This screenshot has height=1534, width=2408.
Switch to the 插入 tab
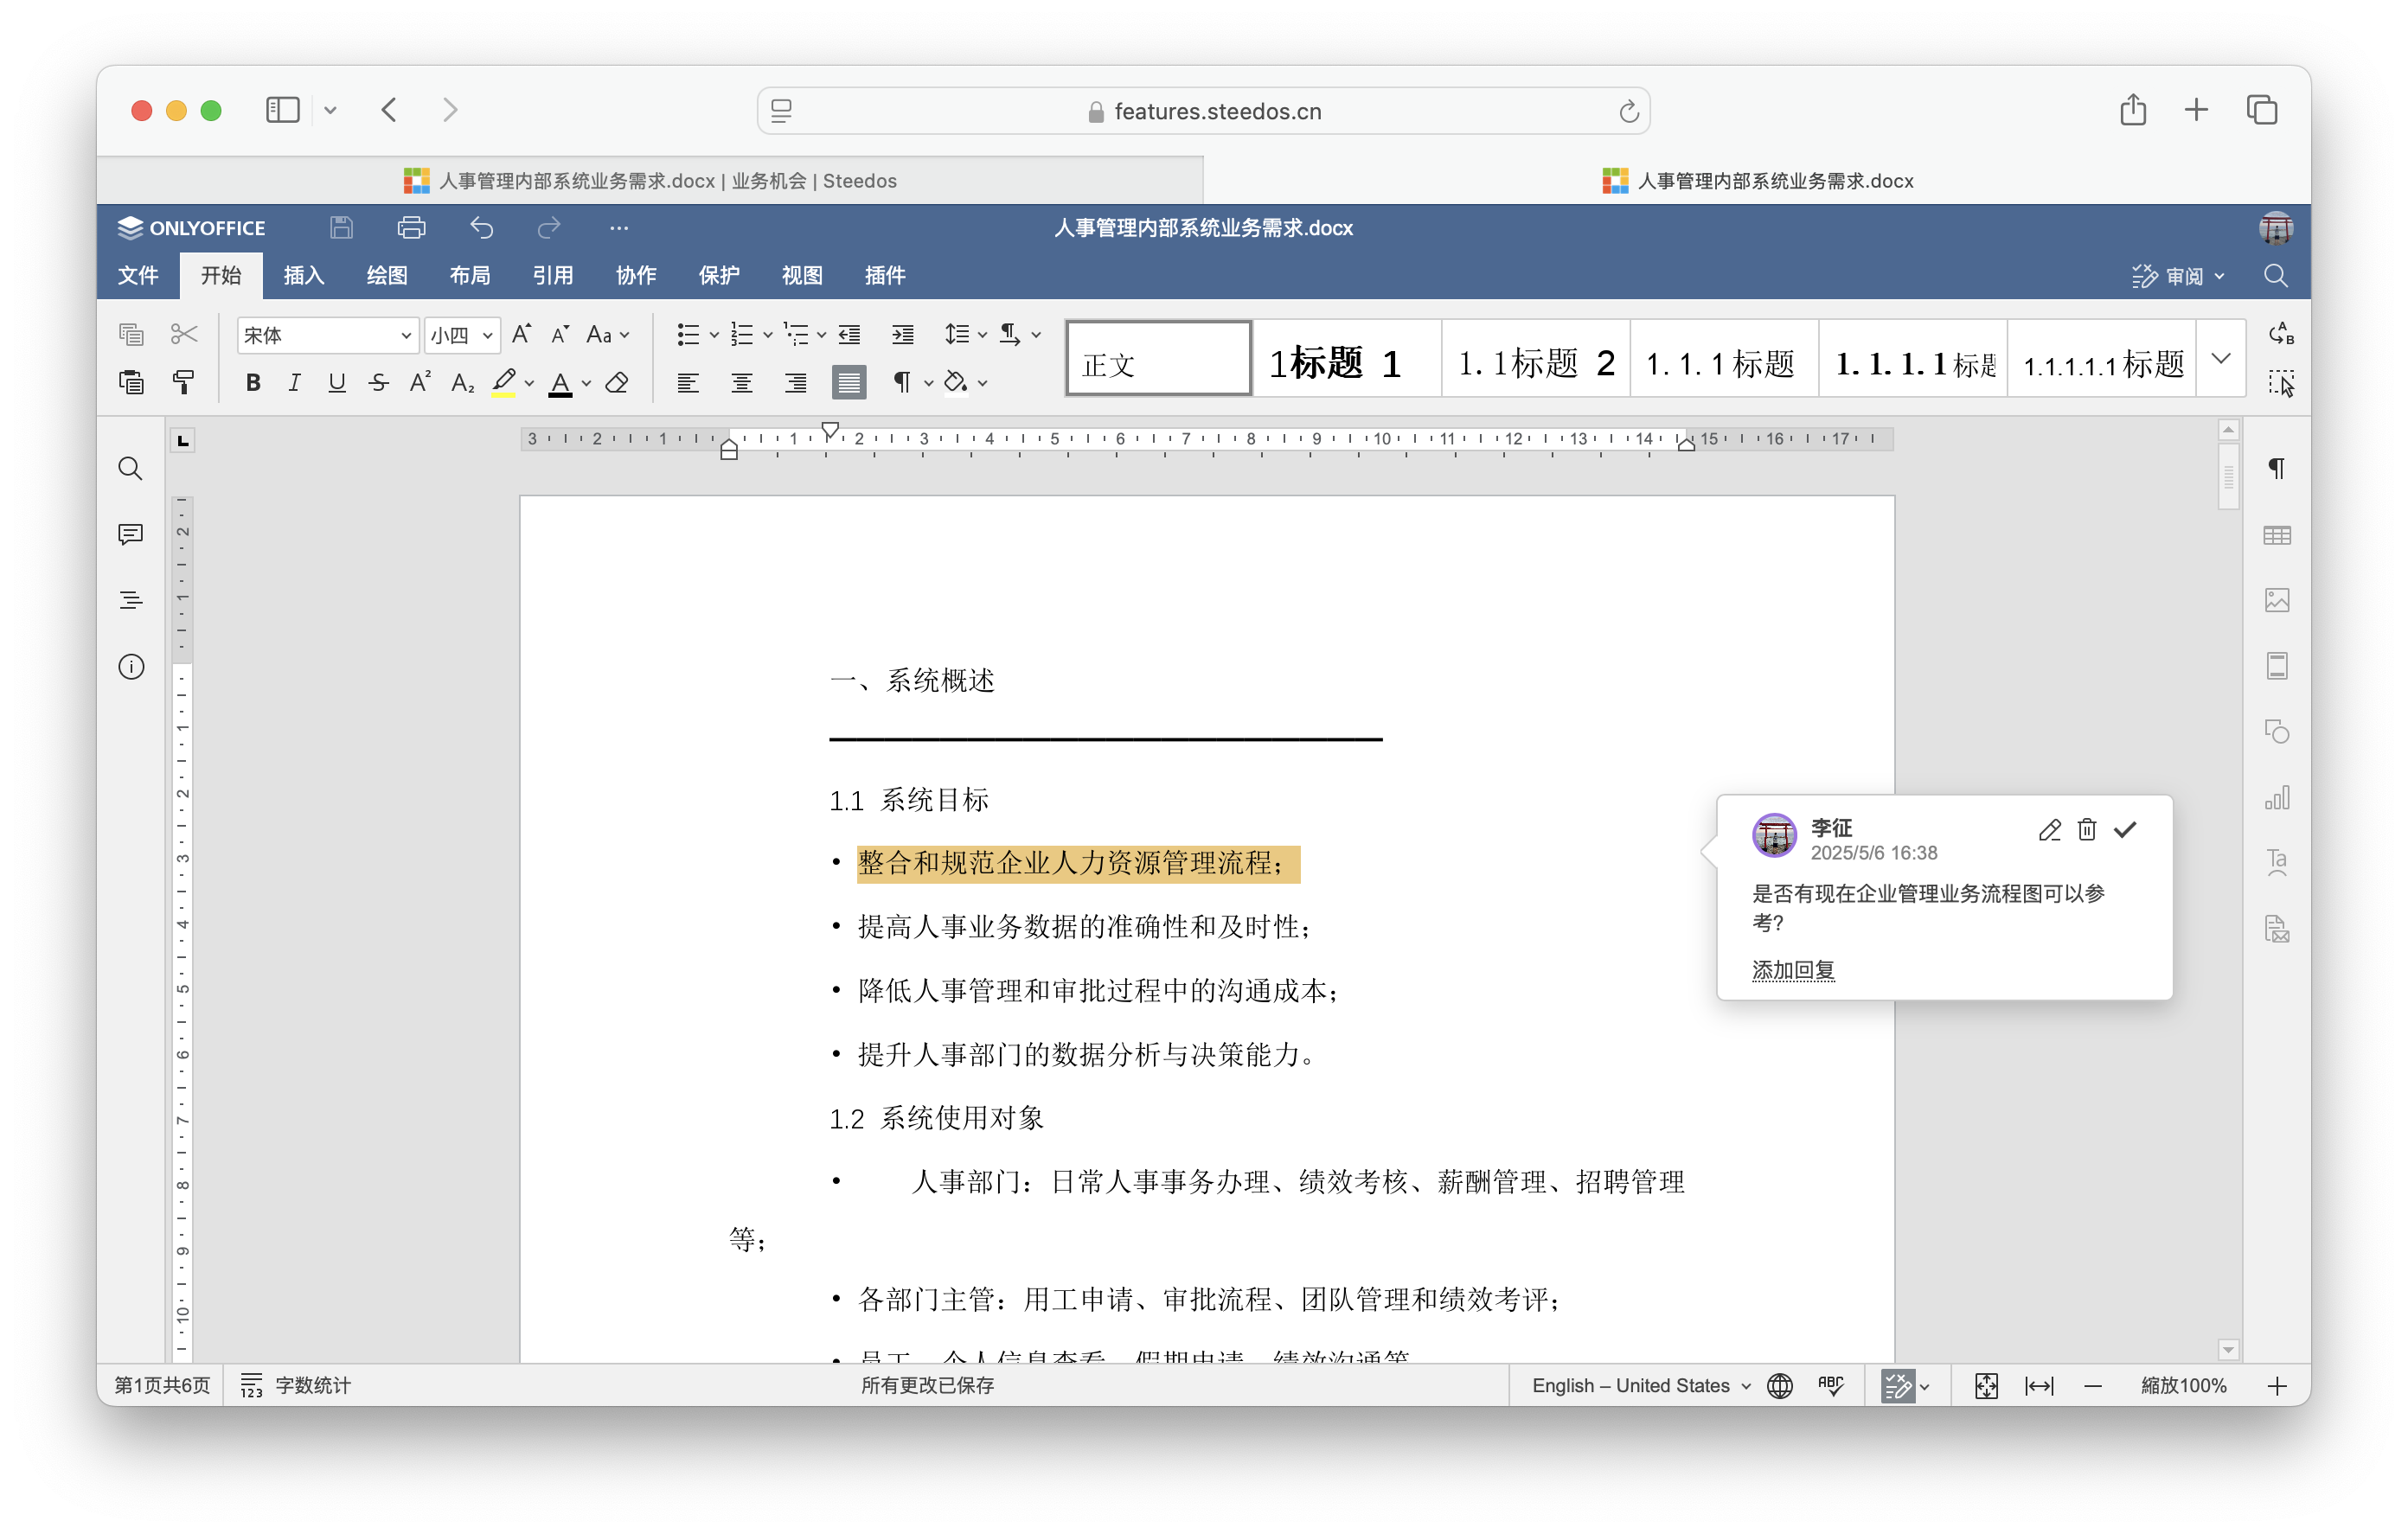[x=304, y=275]
